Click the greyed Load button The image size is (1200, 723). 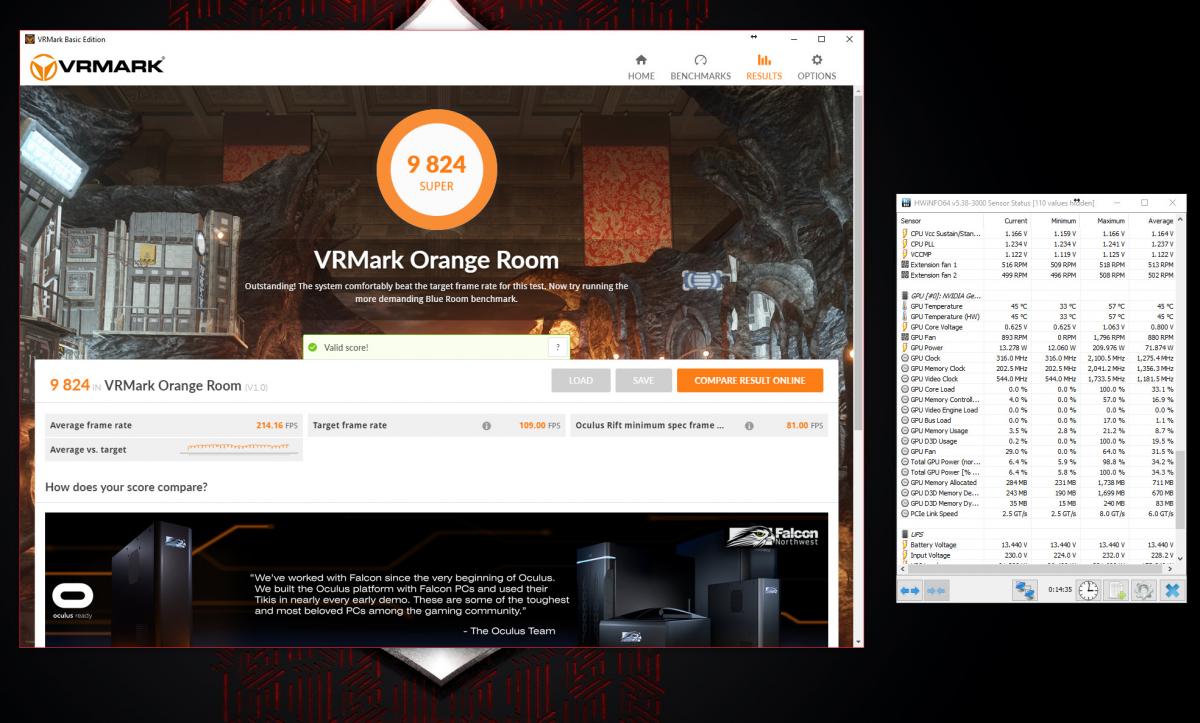580,380
